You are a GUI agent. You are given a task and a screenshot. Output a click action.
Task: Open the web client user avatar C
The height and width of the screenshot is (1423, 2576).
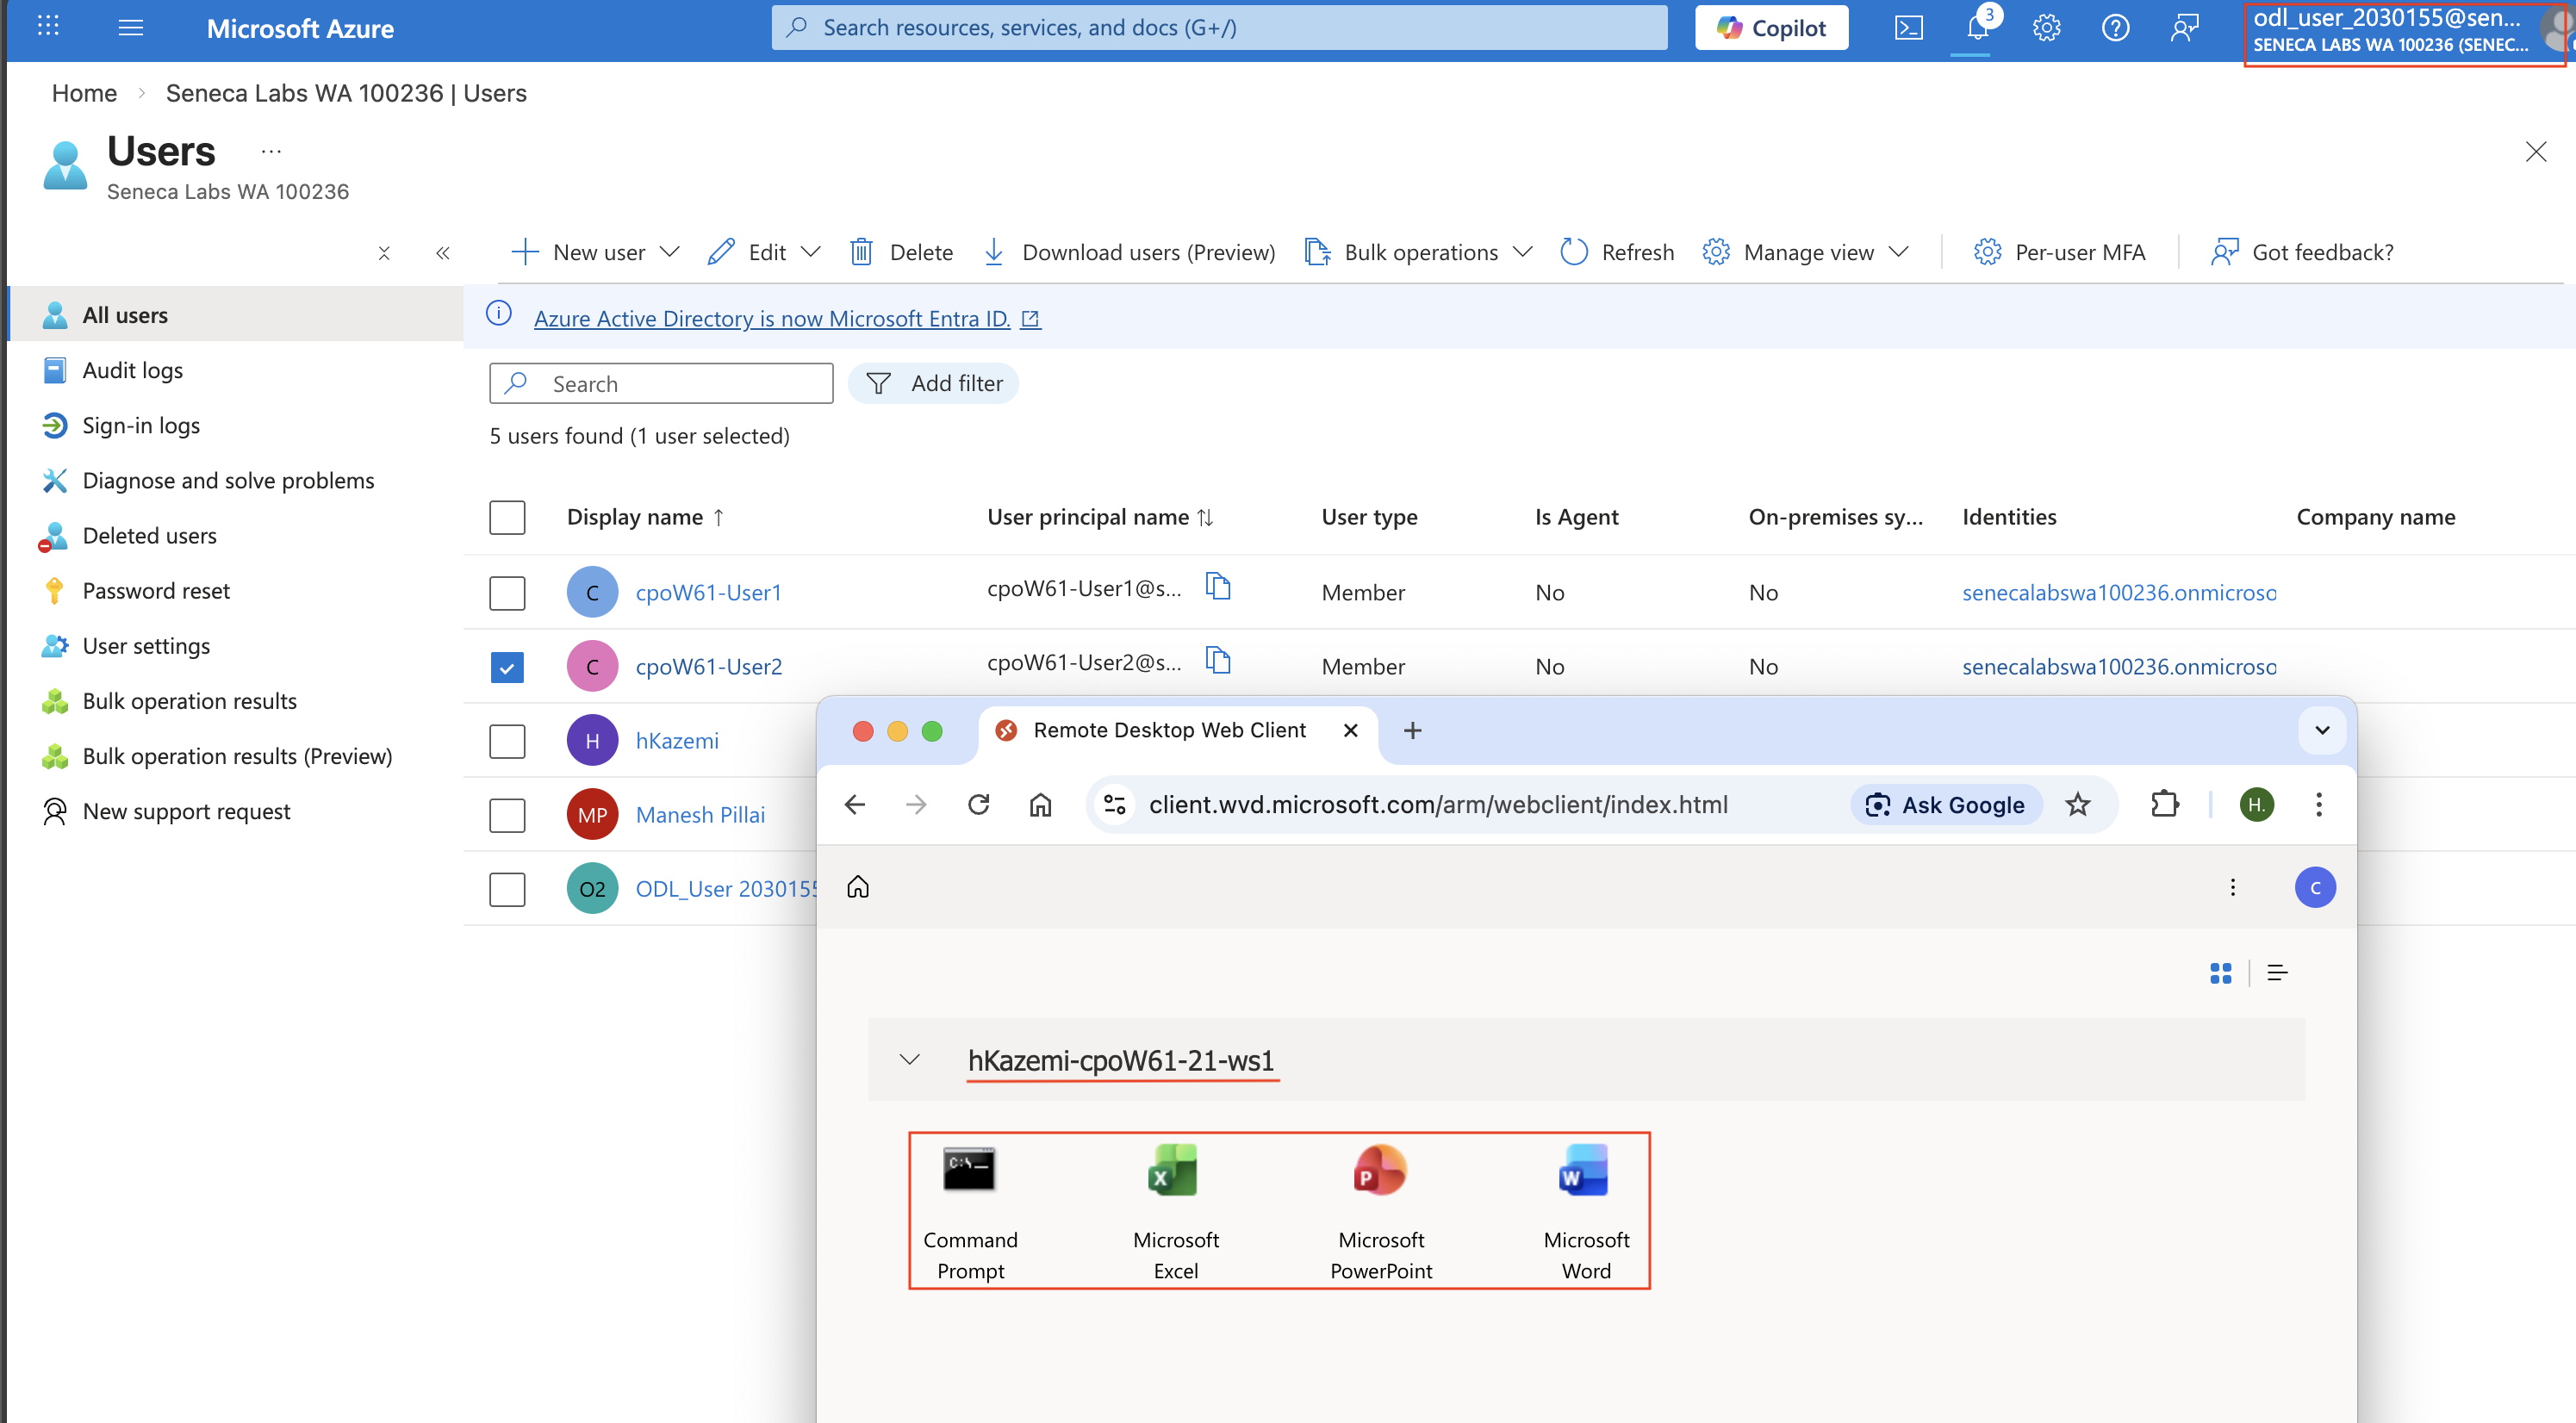(x=2315, y=887)
